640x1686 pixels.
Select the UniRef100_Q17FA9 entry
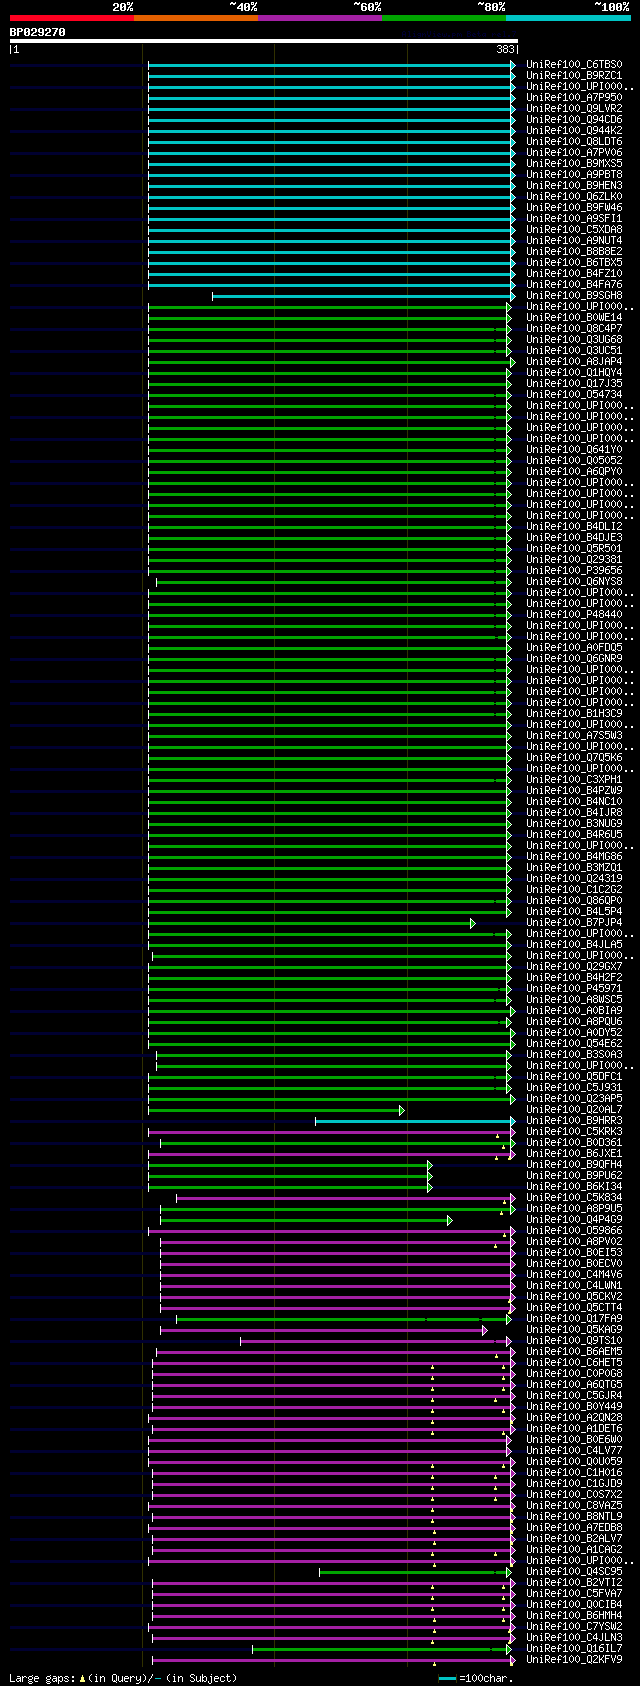(574, 1319)
